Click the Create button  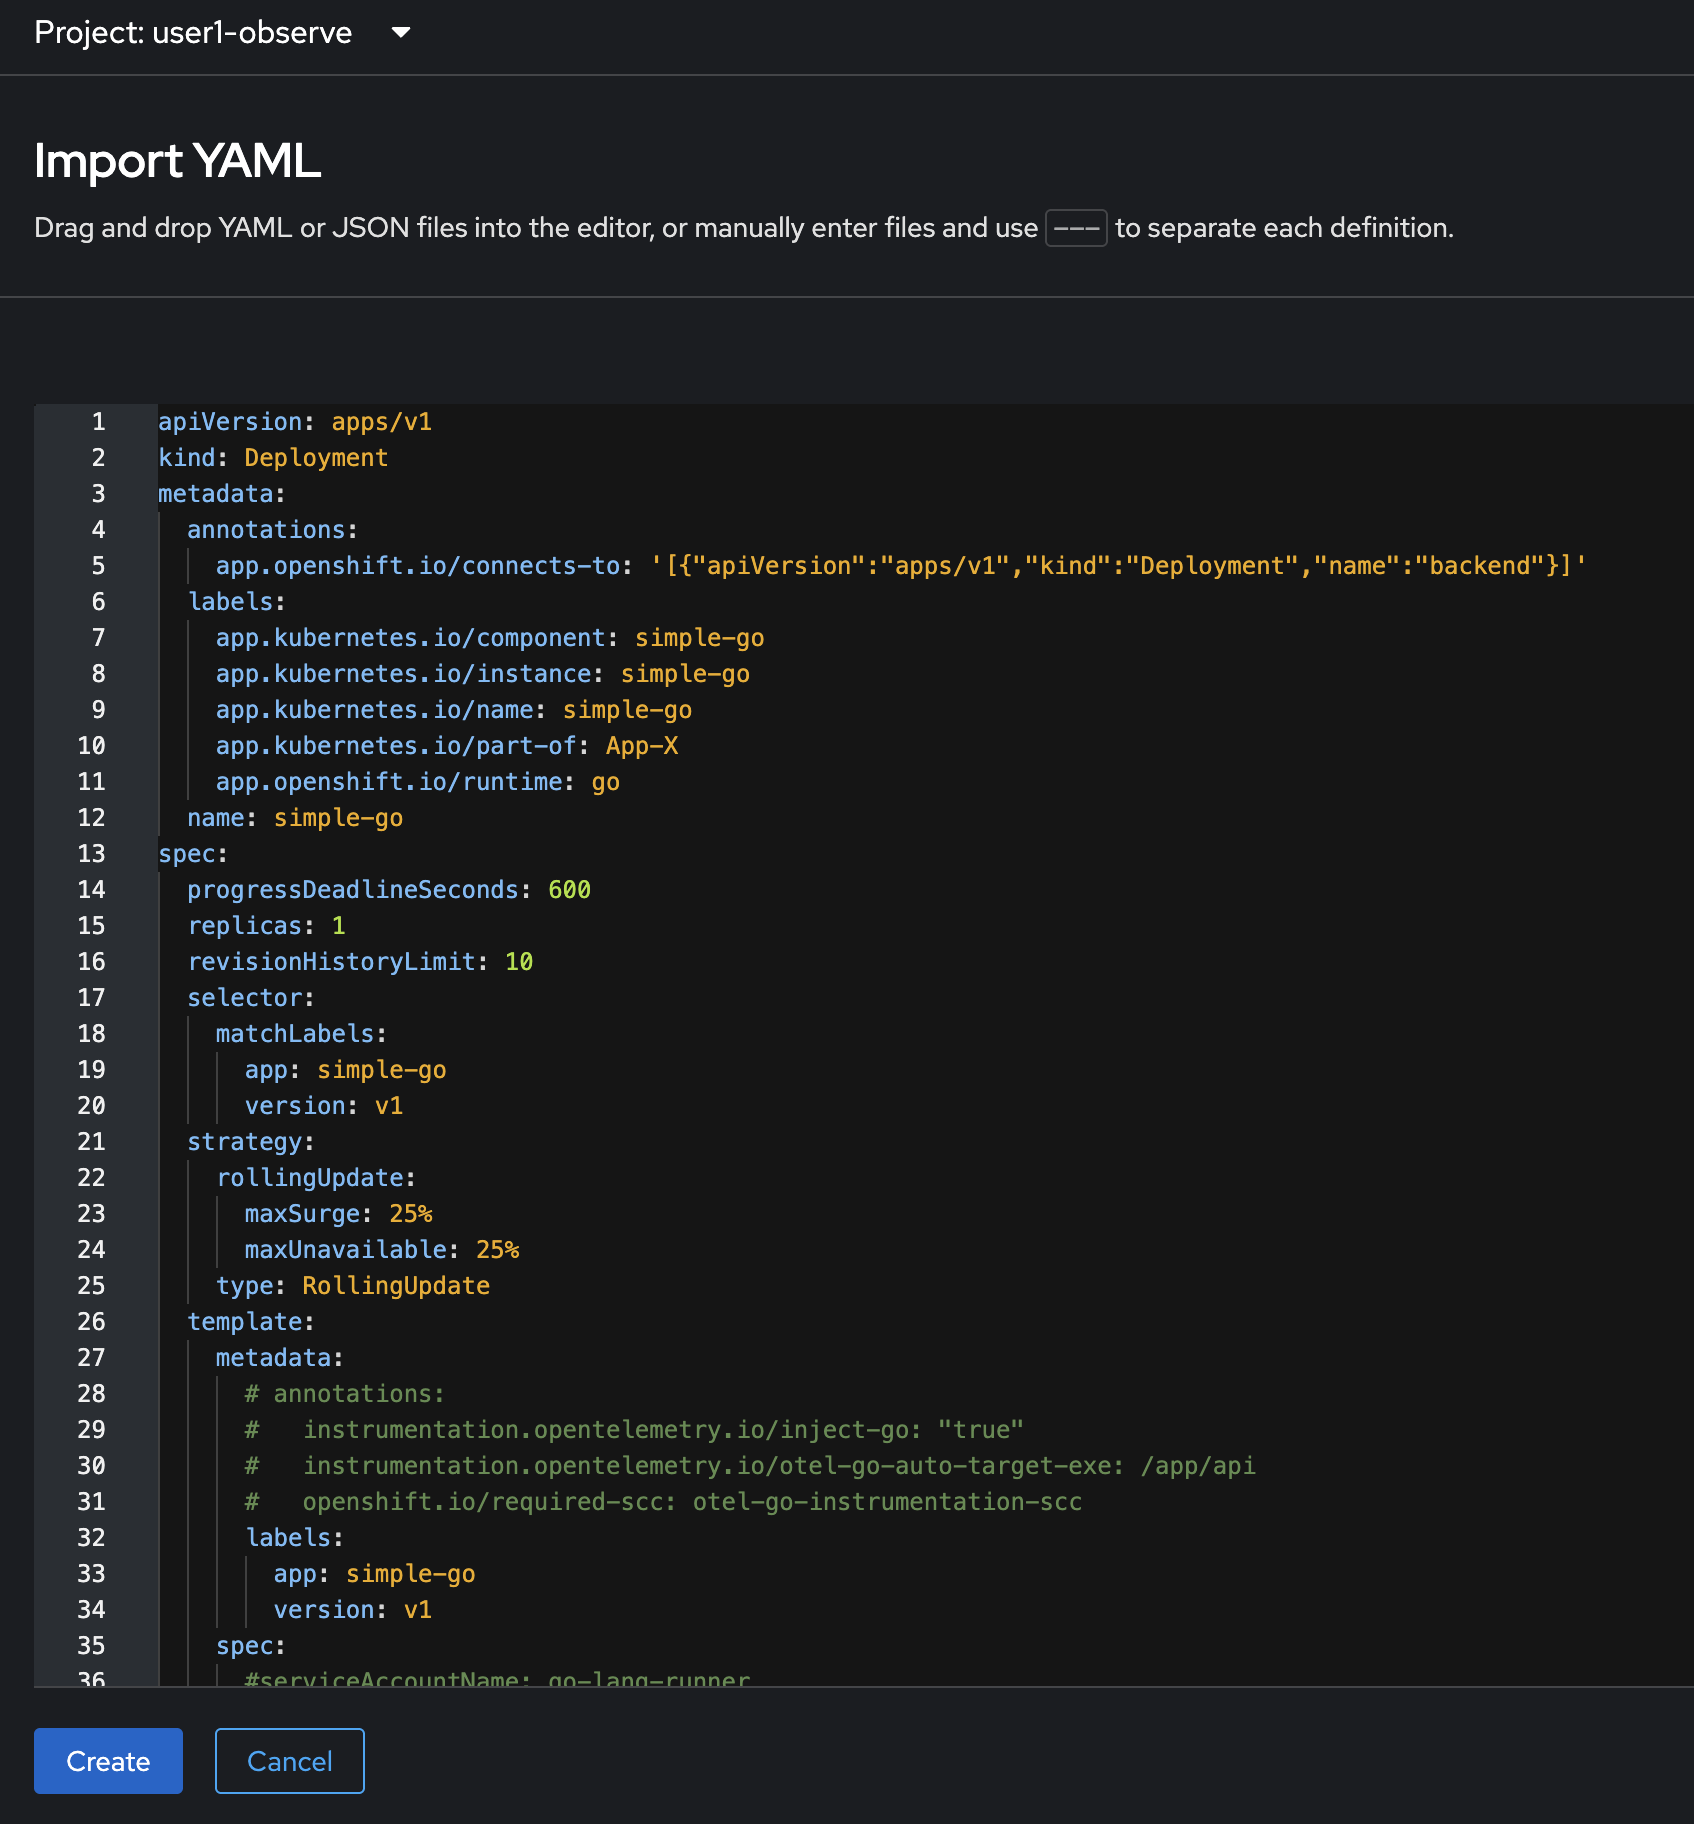108,1761
